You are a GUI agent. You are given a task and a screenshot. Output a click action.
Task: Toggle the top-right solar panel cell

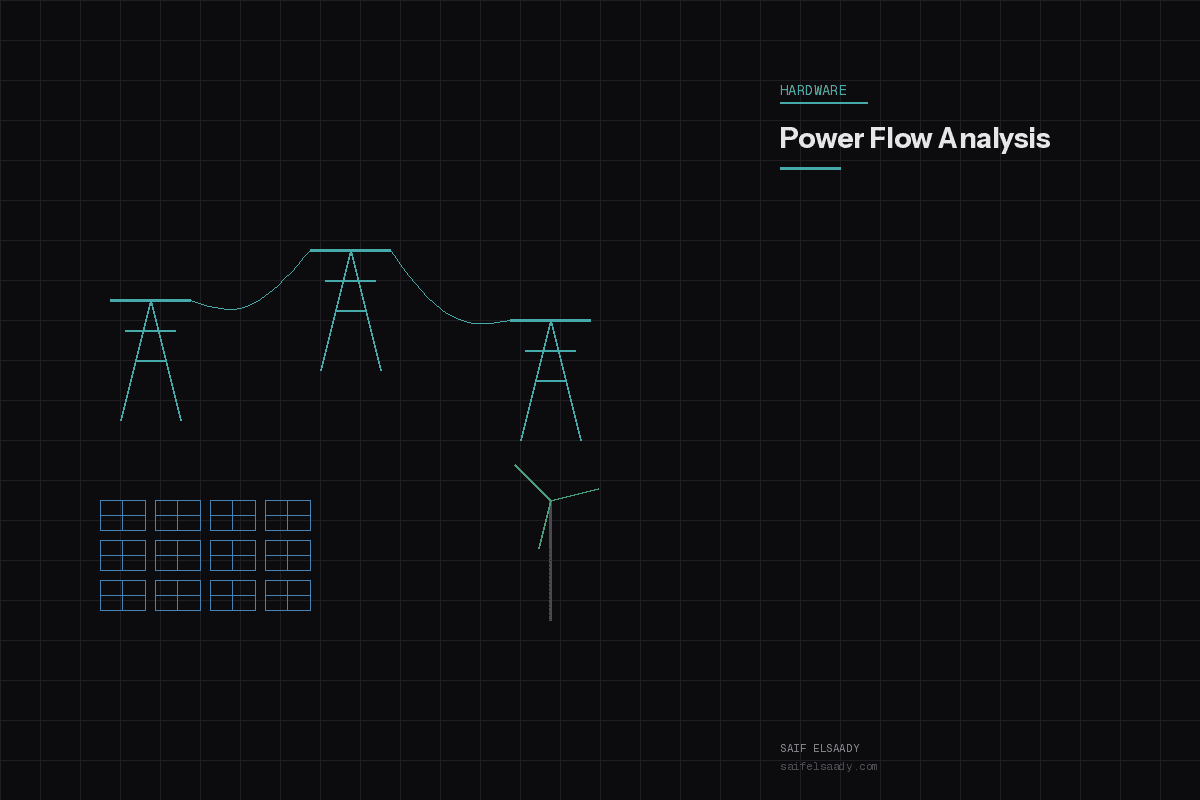pyautogui.click(x=287, y=515)
